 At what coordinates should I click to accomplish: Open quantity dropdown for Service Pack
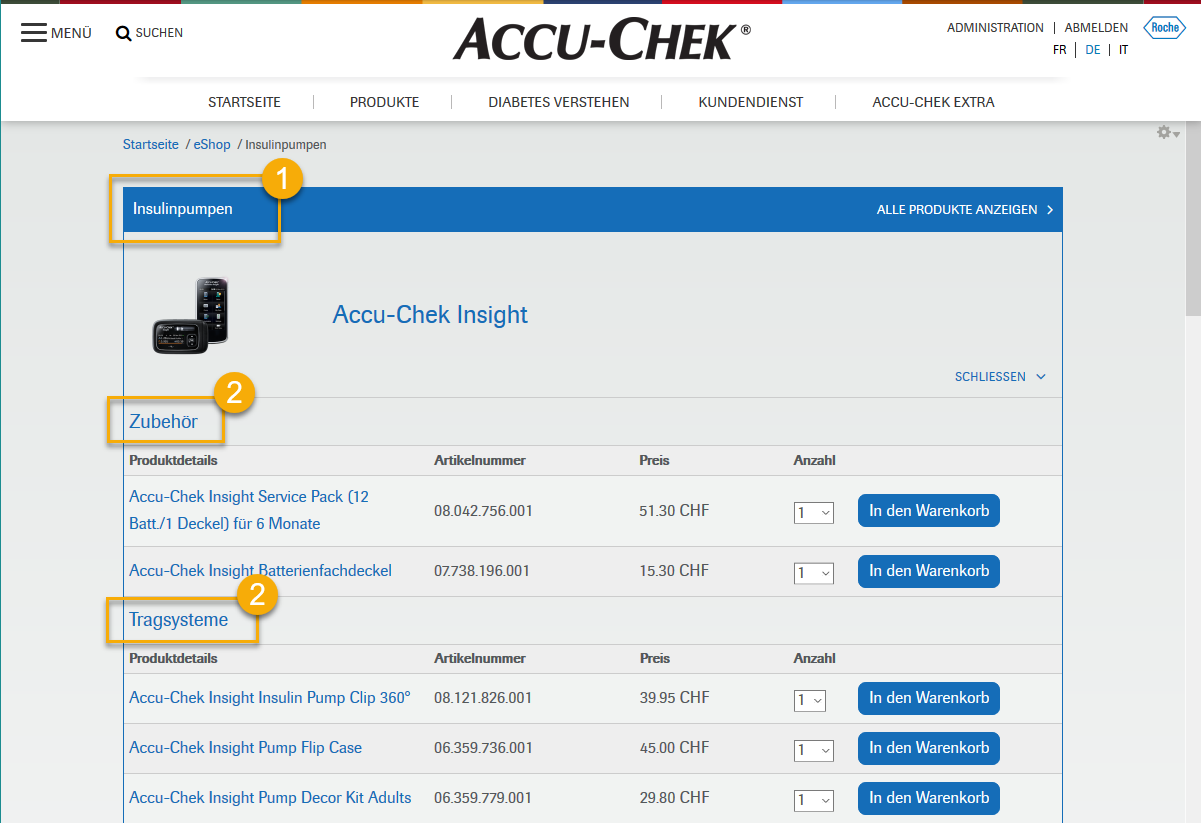813,513
